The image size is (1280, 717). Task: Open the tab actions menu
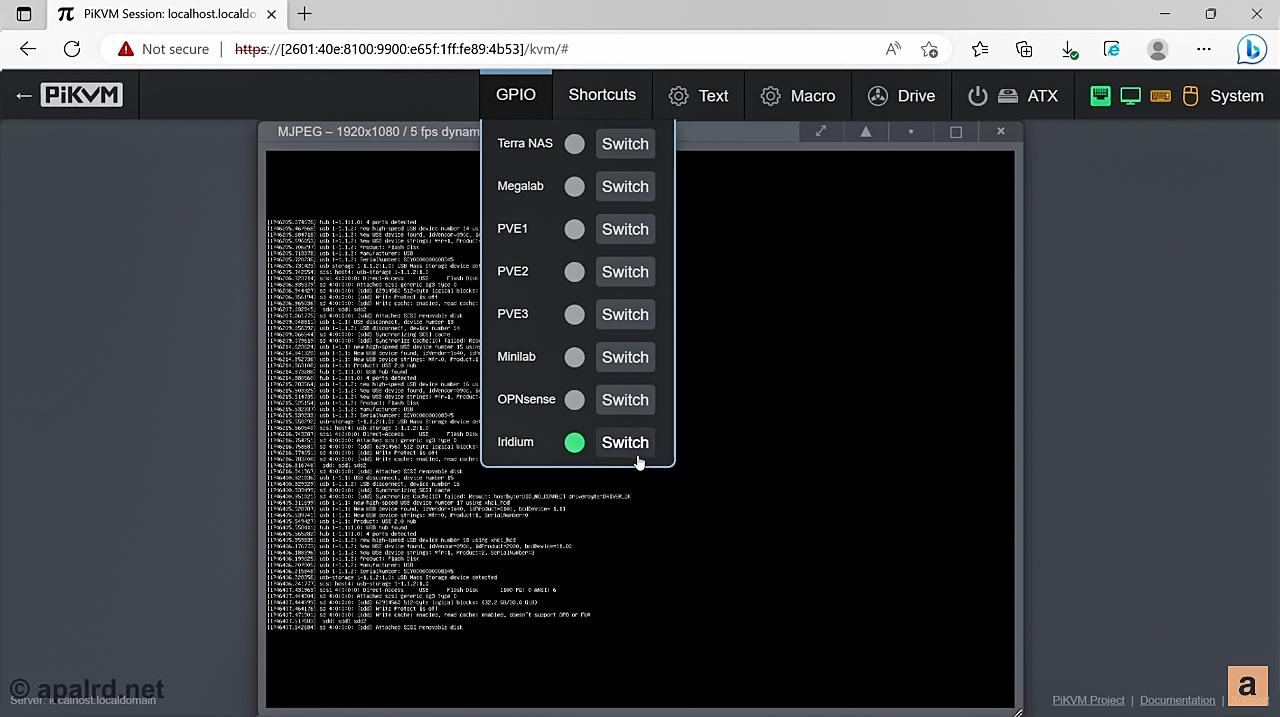tap(24, 14)
